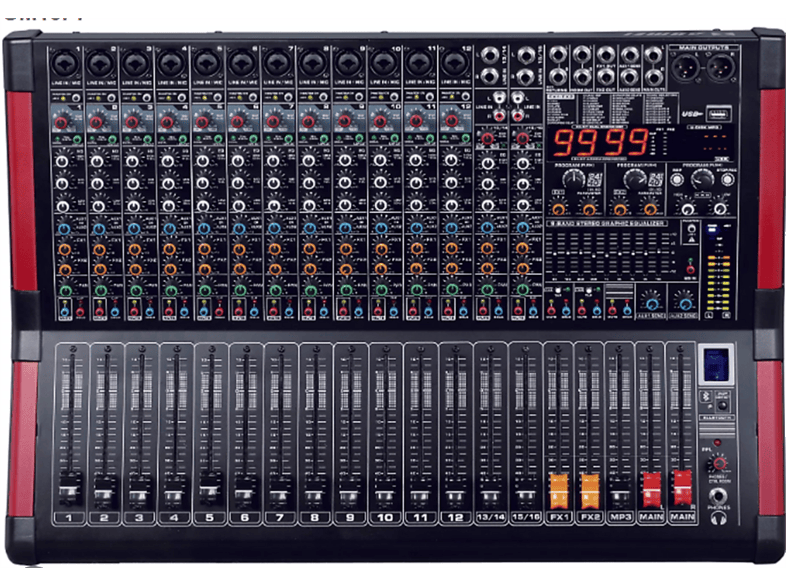Click the red PFL indicator above the phones knob
The width and height of the screenshot is (786, 587).
(x=717, y=443)
